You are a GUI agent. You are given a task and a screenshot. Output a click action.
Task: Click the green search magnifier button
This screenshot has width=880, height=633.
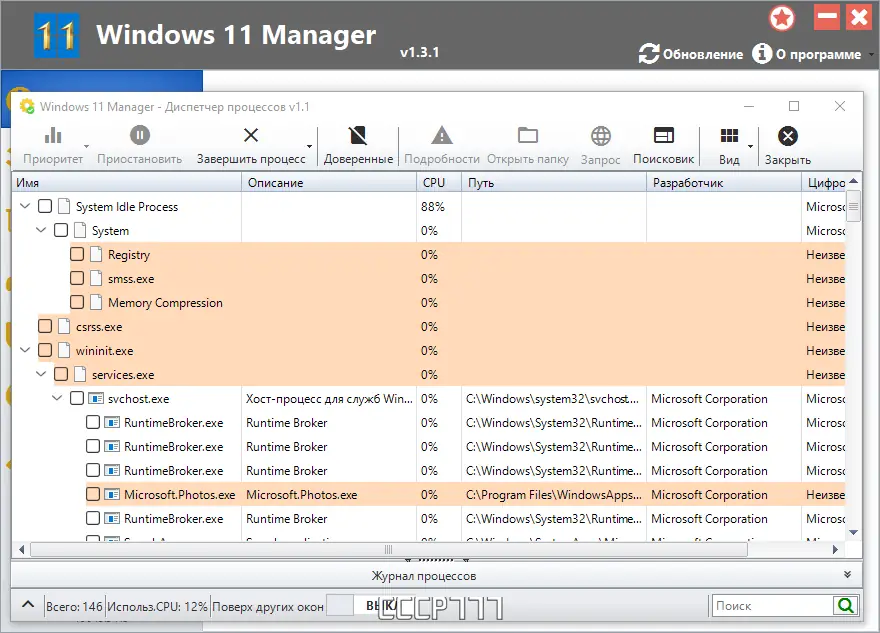[845, 605]
